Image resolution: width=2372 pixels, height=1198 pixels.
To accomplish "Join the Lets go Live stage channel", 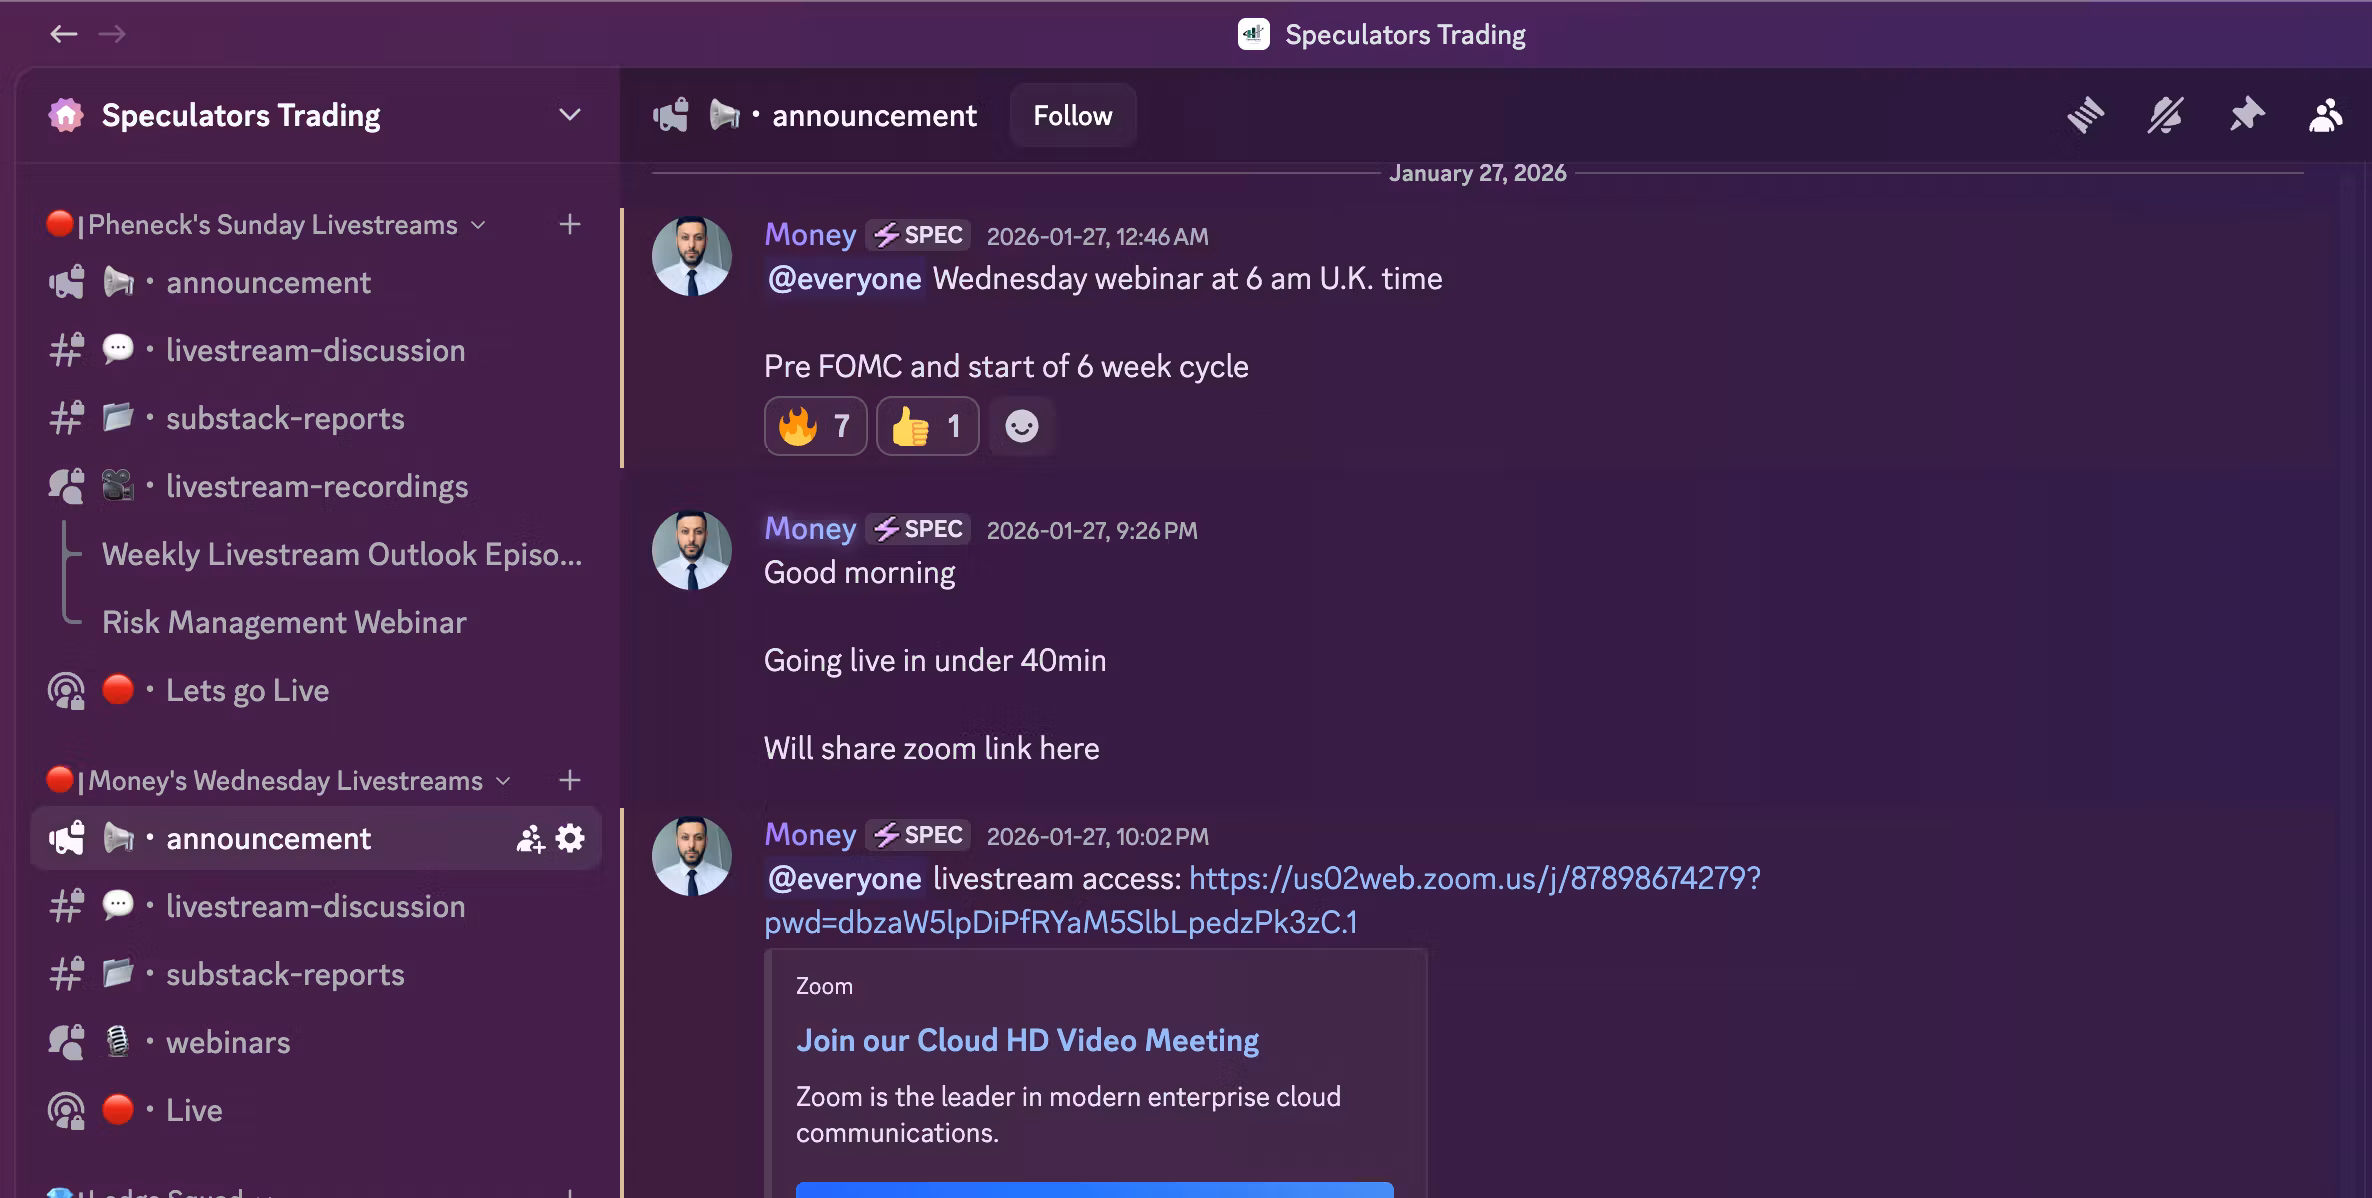I will coord(247,690).
